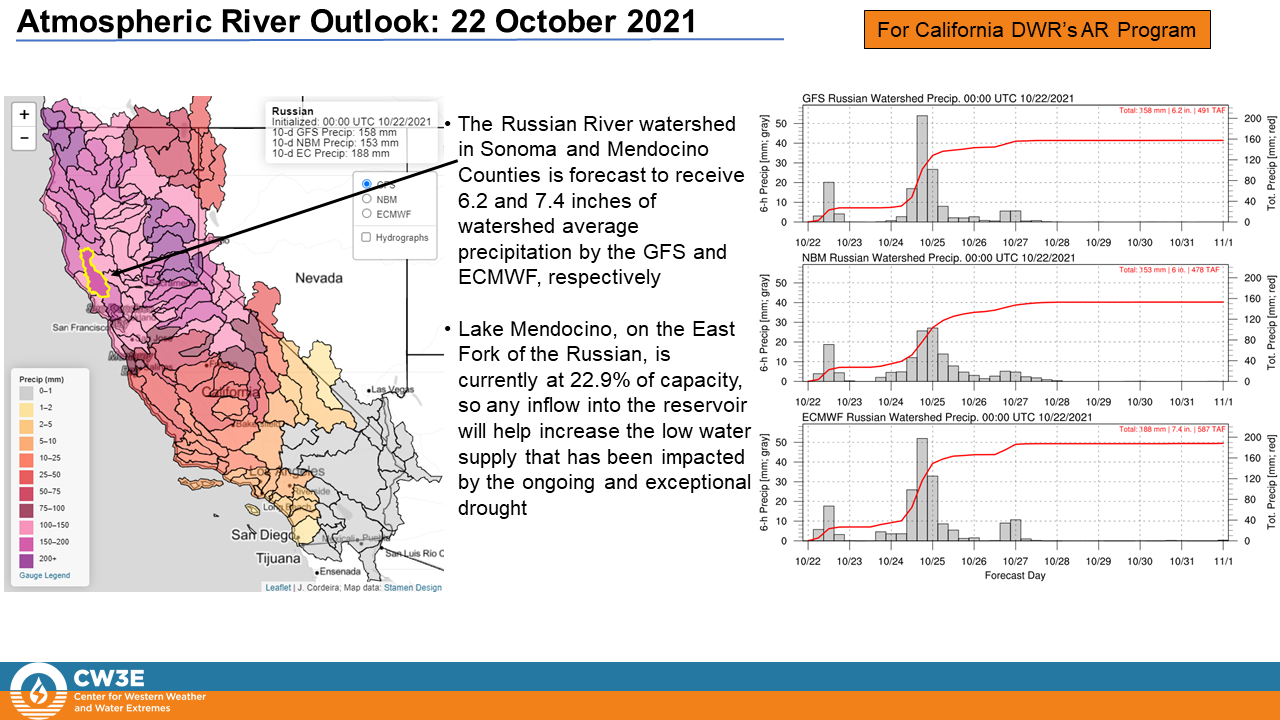Screen dimensions: 1280x720
Task: Zoom out of the map
Action: click(24, 138)
